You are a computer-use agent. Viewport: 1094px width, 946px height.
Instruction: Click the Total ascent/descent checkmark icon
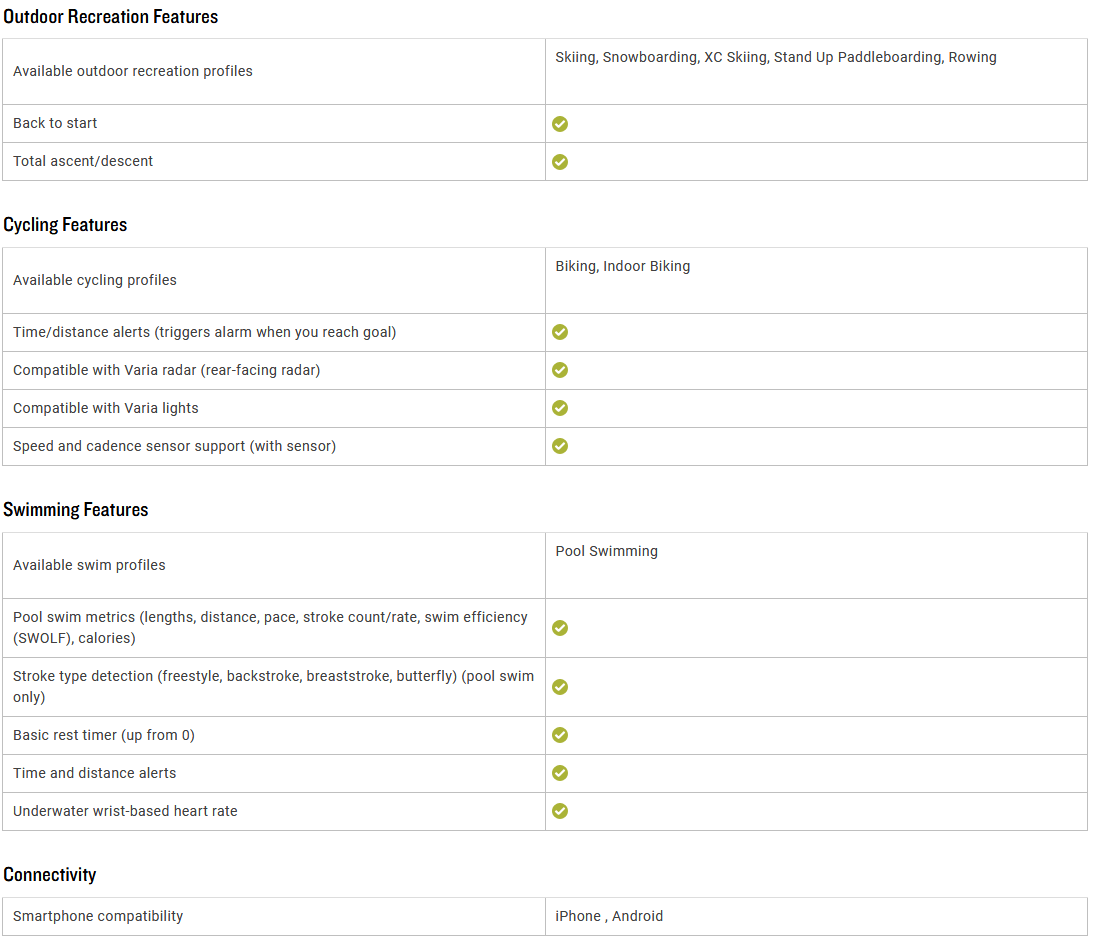coord(560,162)
